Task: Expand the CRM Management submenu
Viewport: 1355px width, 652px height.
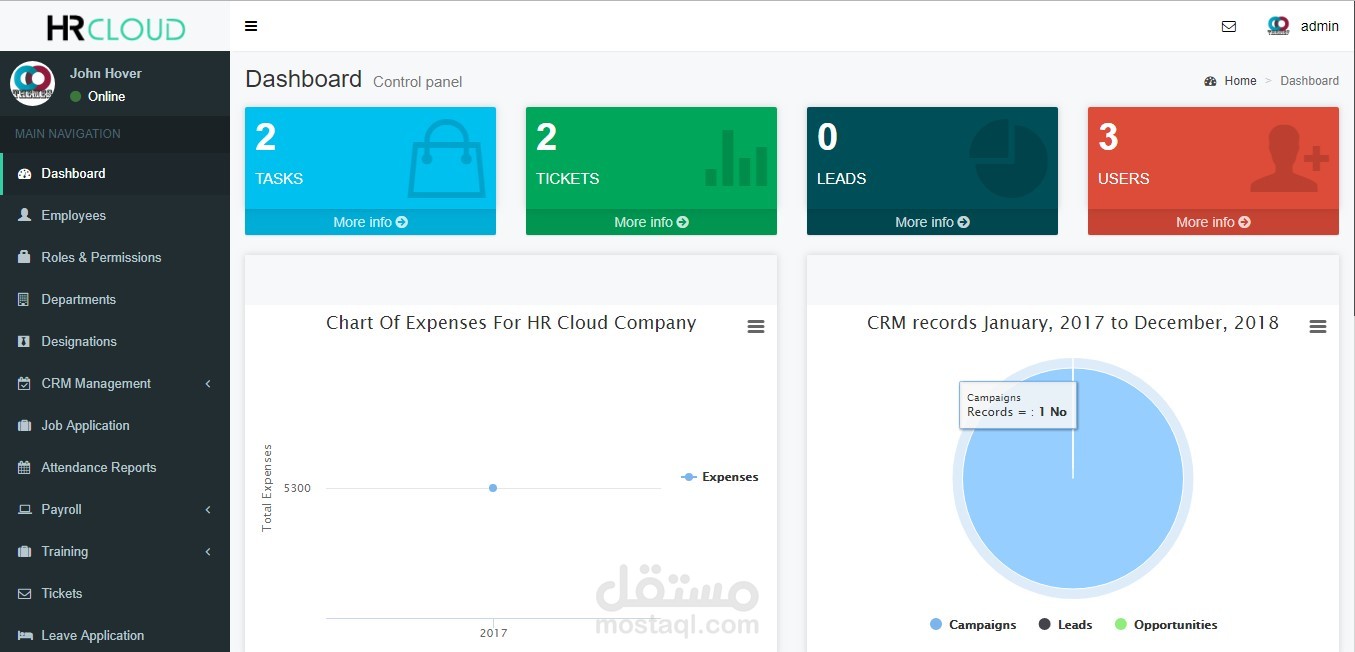Action: click(x=208, y=383)
